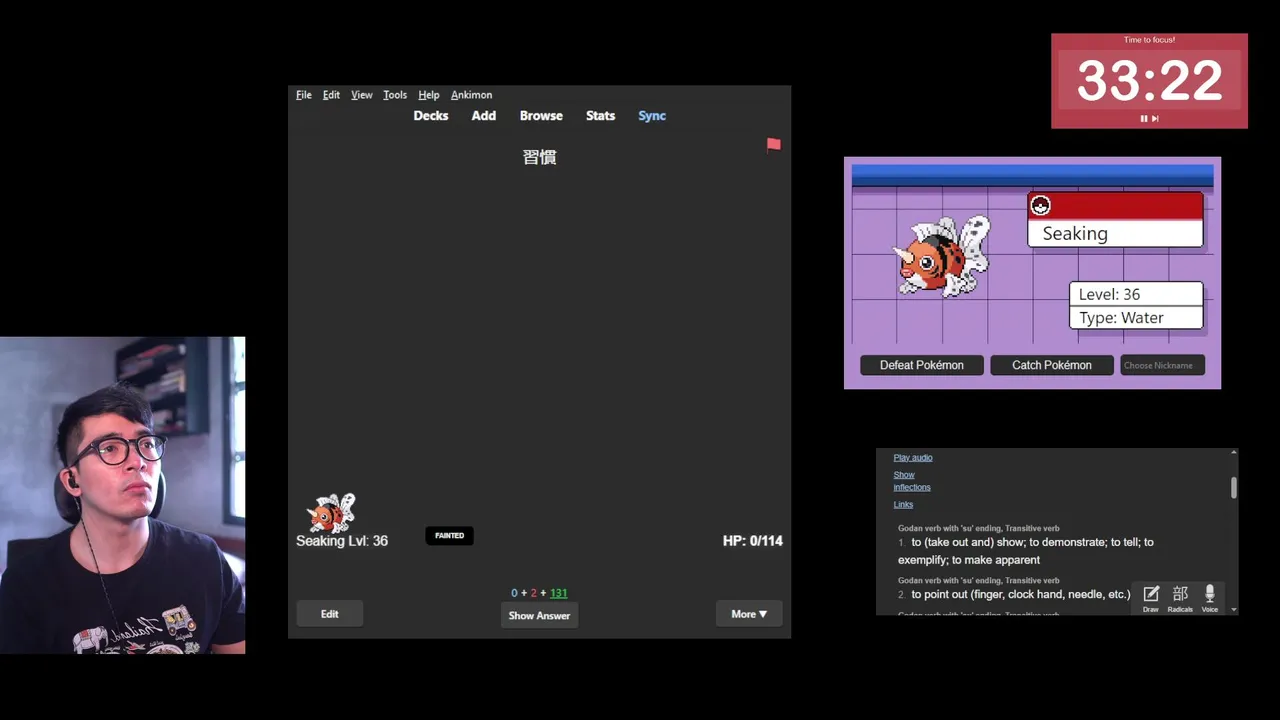Screen dimensions: 1280x720
Task: Click the webcam video overlay
Action: [122, 495]
